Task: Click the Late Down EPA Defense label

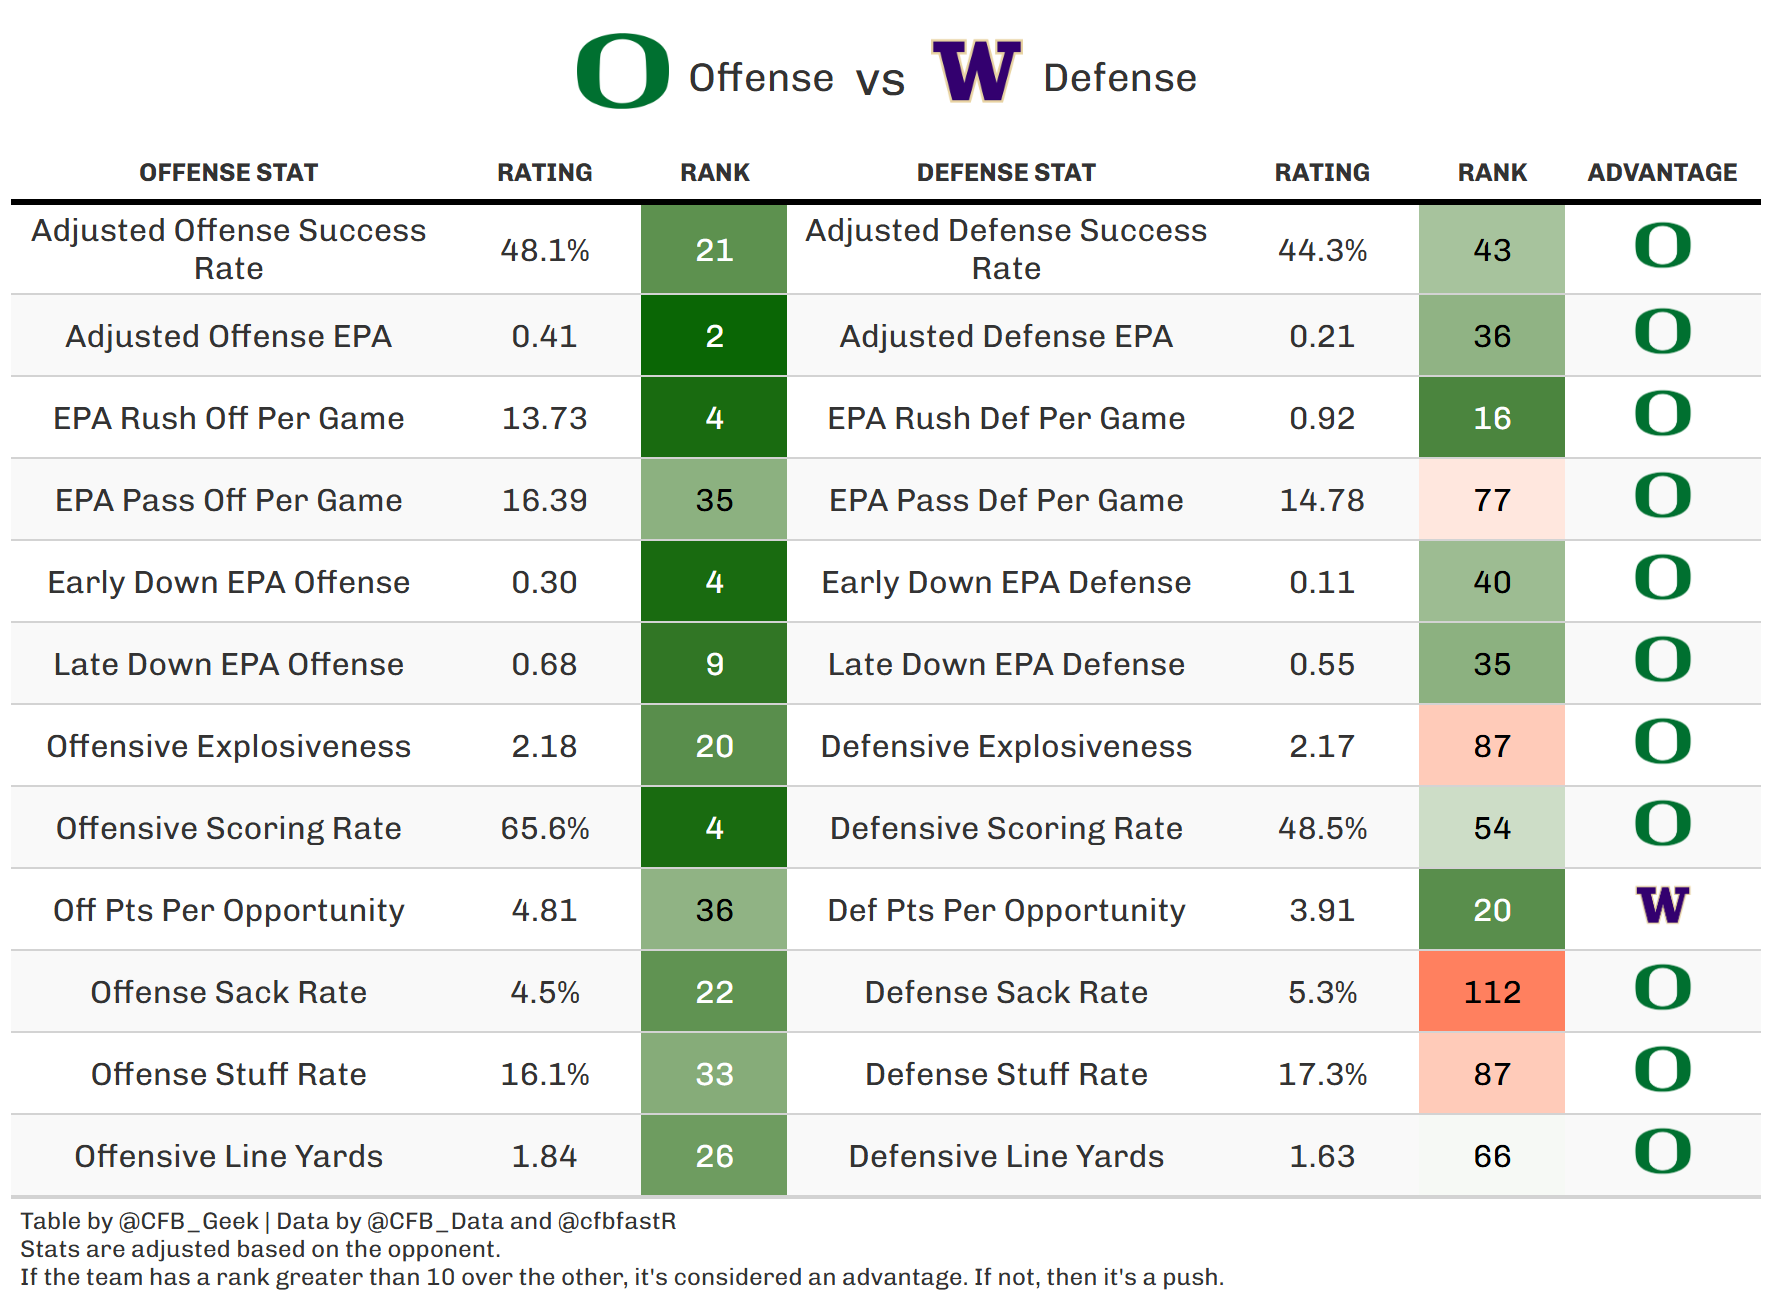Action: (1006, 664)
